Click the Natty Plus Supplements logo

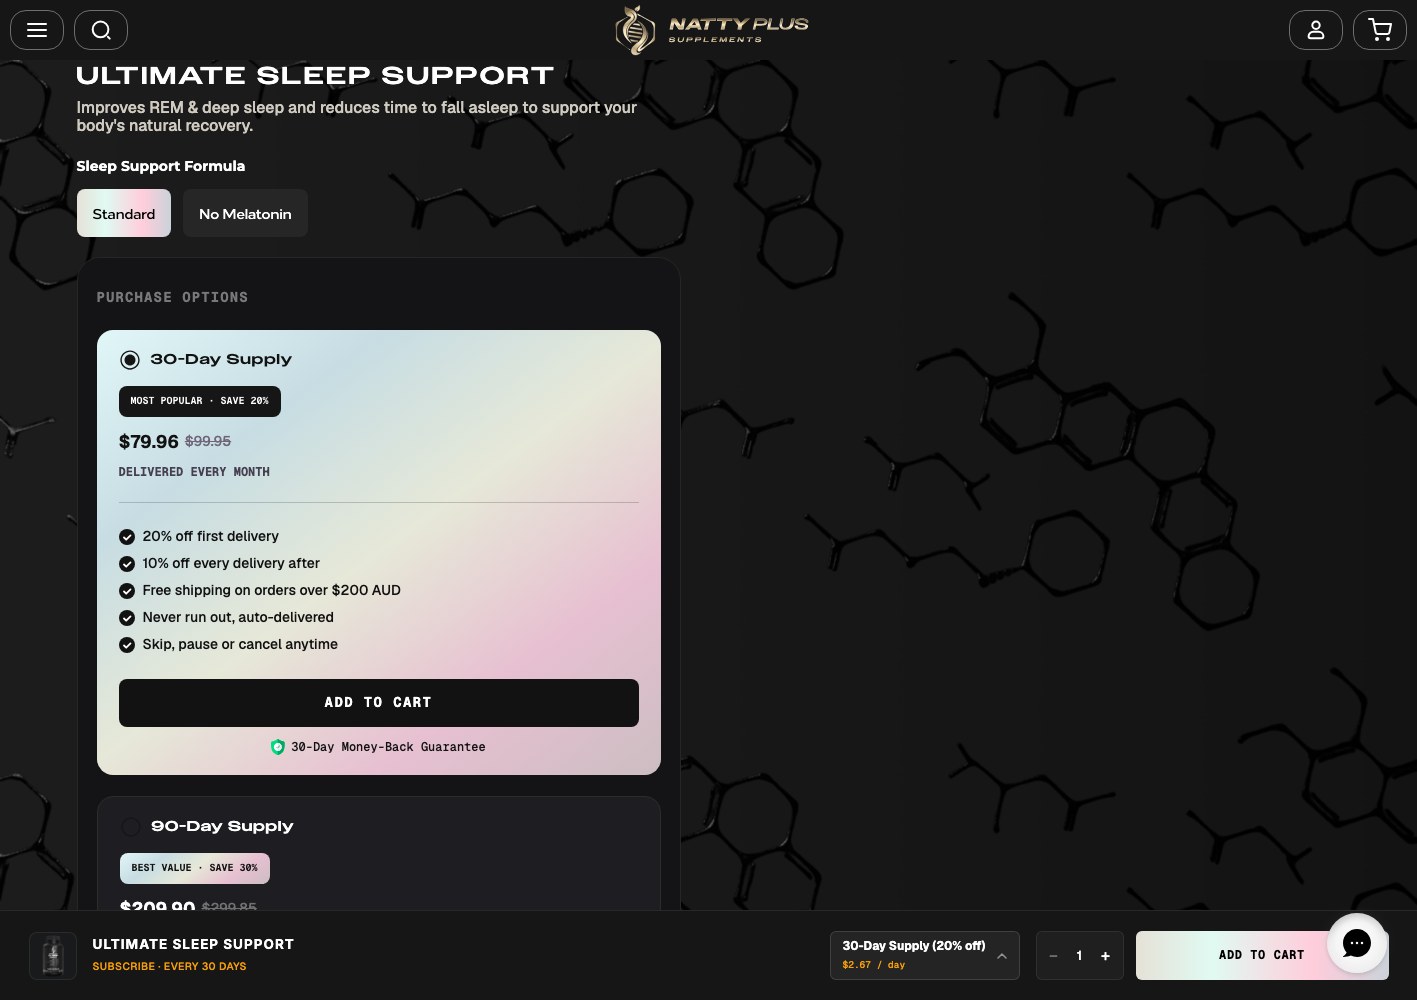tap(711, 30)
